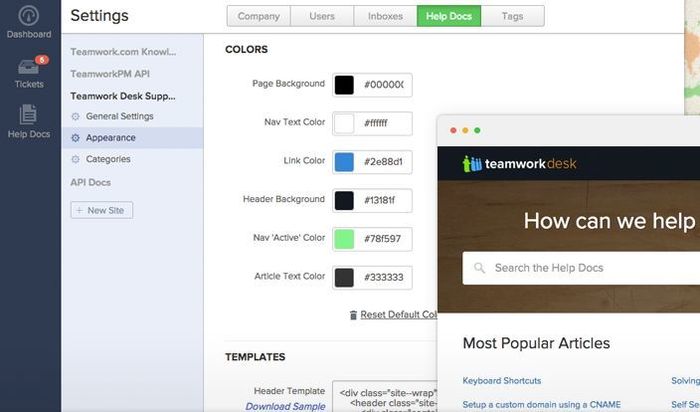Click the General Settings gear icon
The width and height of the screenshot is (700, 412).
(x=75, y=117)
